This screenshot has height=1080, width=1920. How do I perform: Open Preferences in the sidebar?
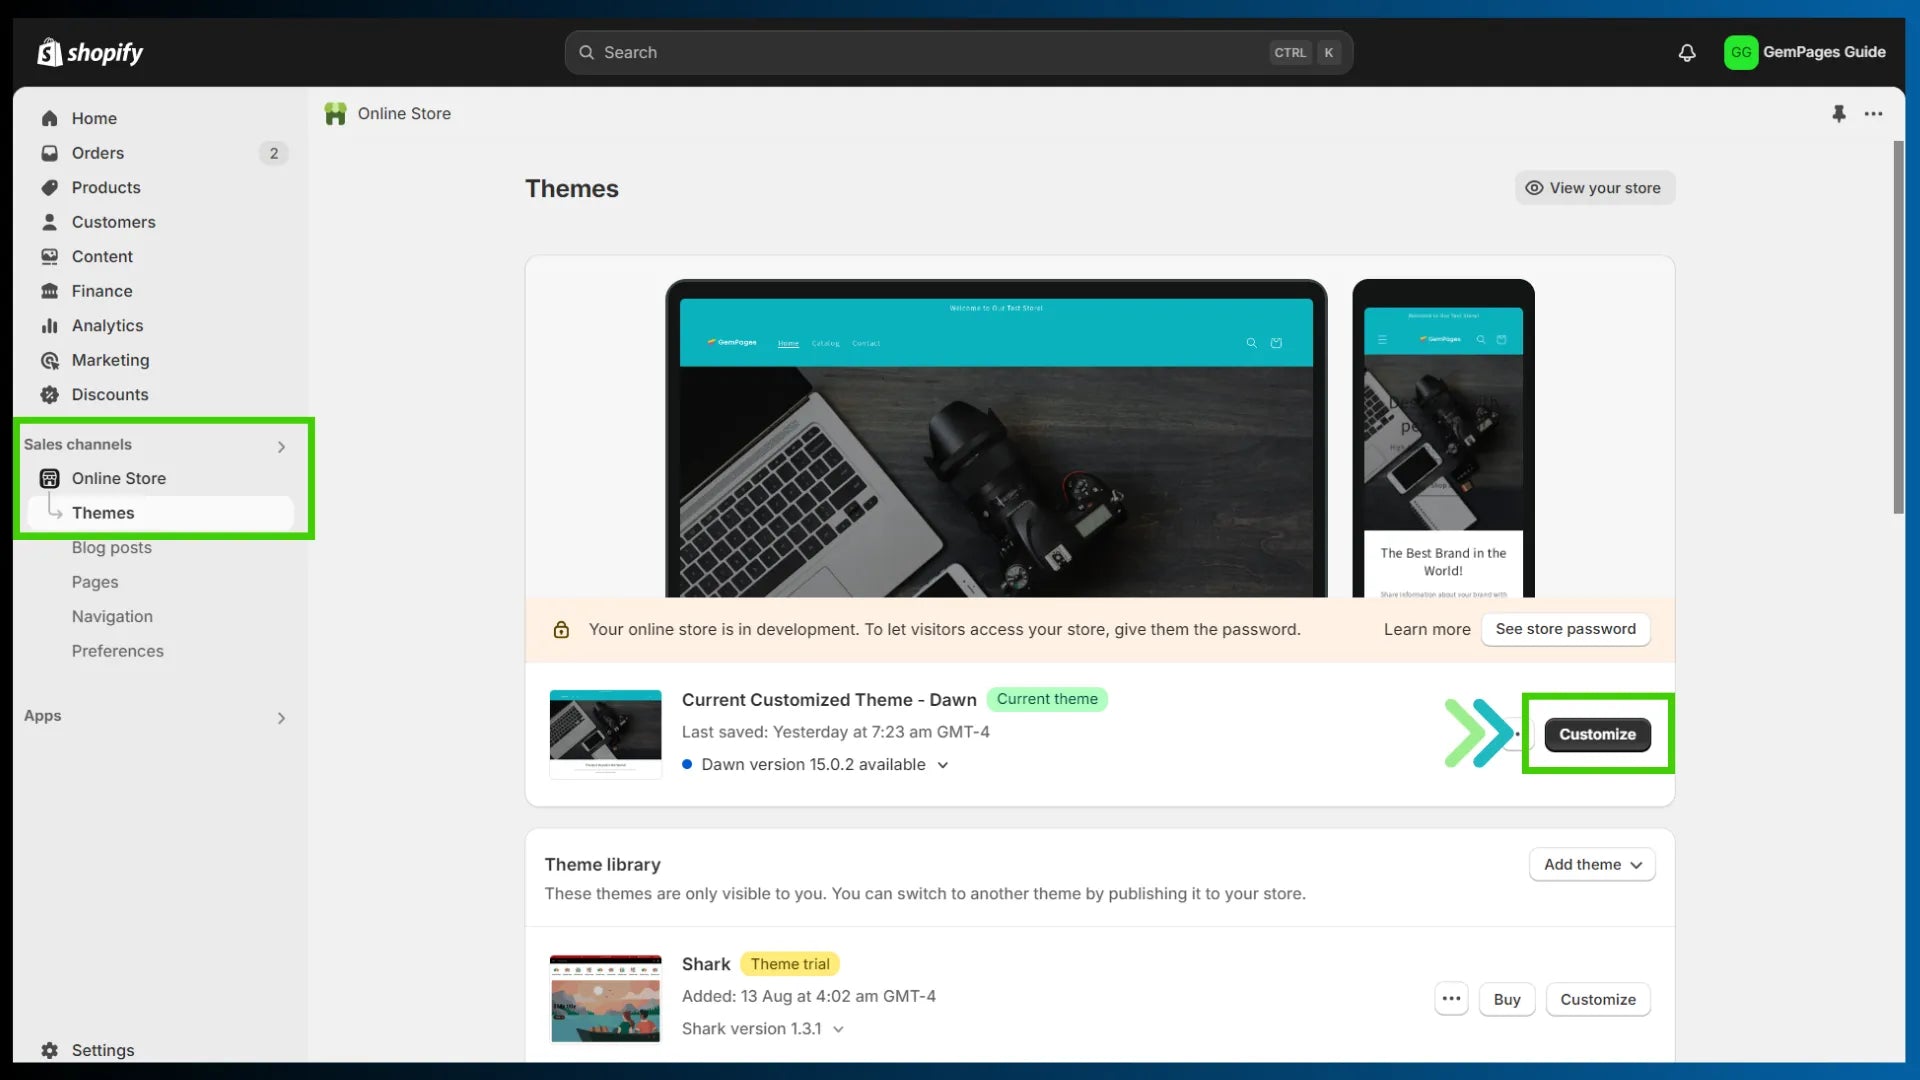tap(117, 651)
